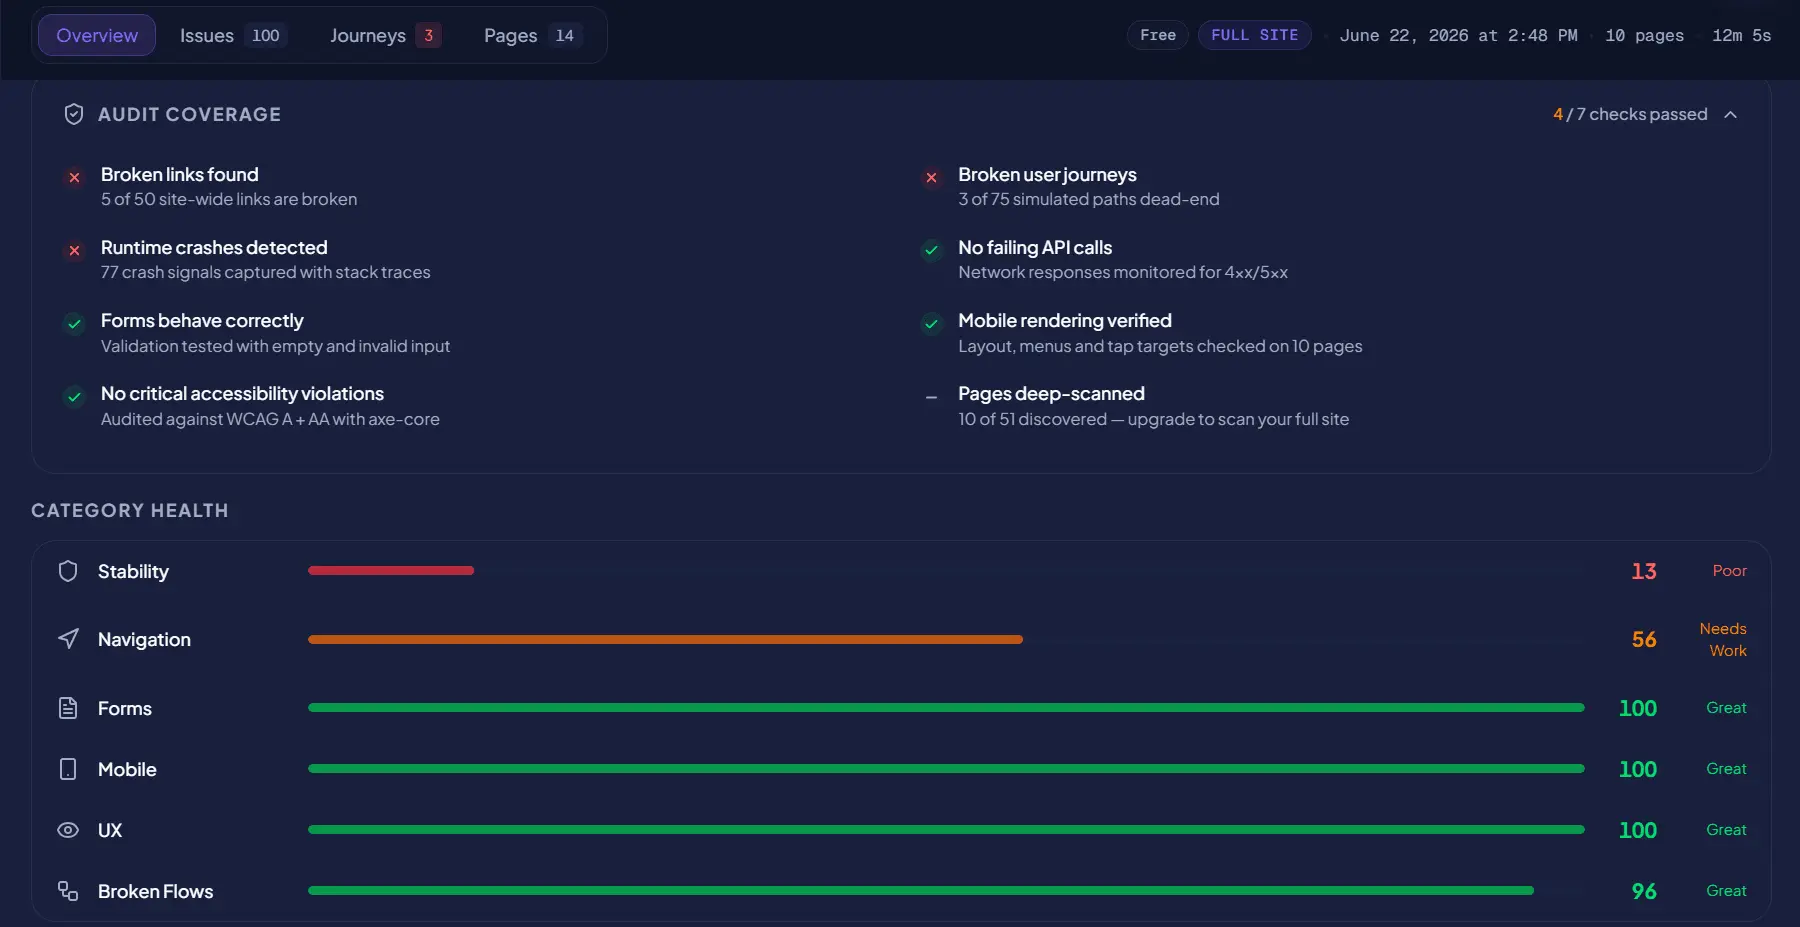Click the Forms document icon
The width and height of the screenshot is (1800, 927).
click(x=68, y=708)
